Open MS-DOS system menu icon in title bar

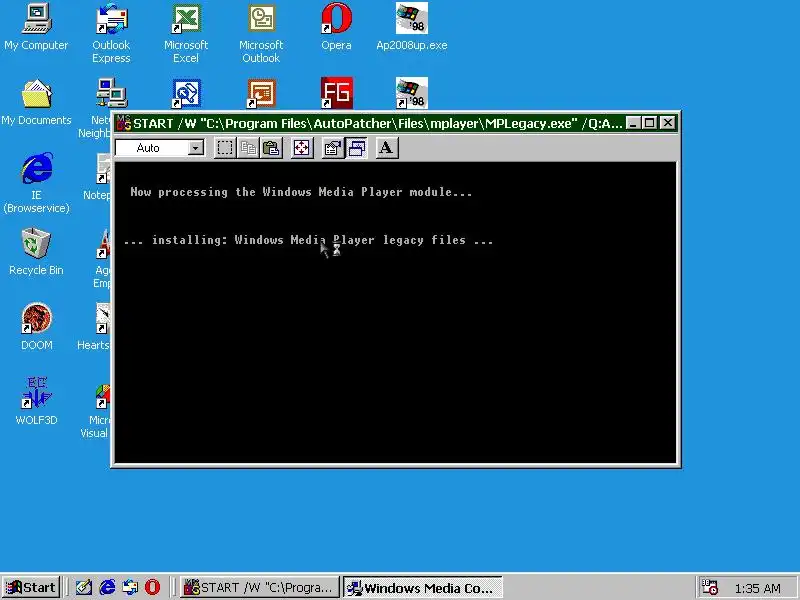(123, 123)
